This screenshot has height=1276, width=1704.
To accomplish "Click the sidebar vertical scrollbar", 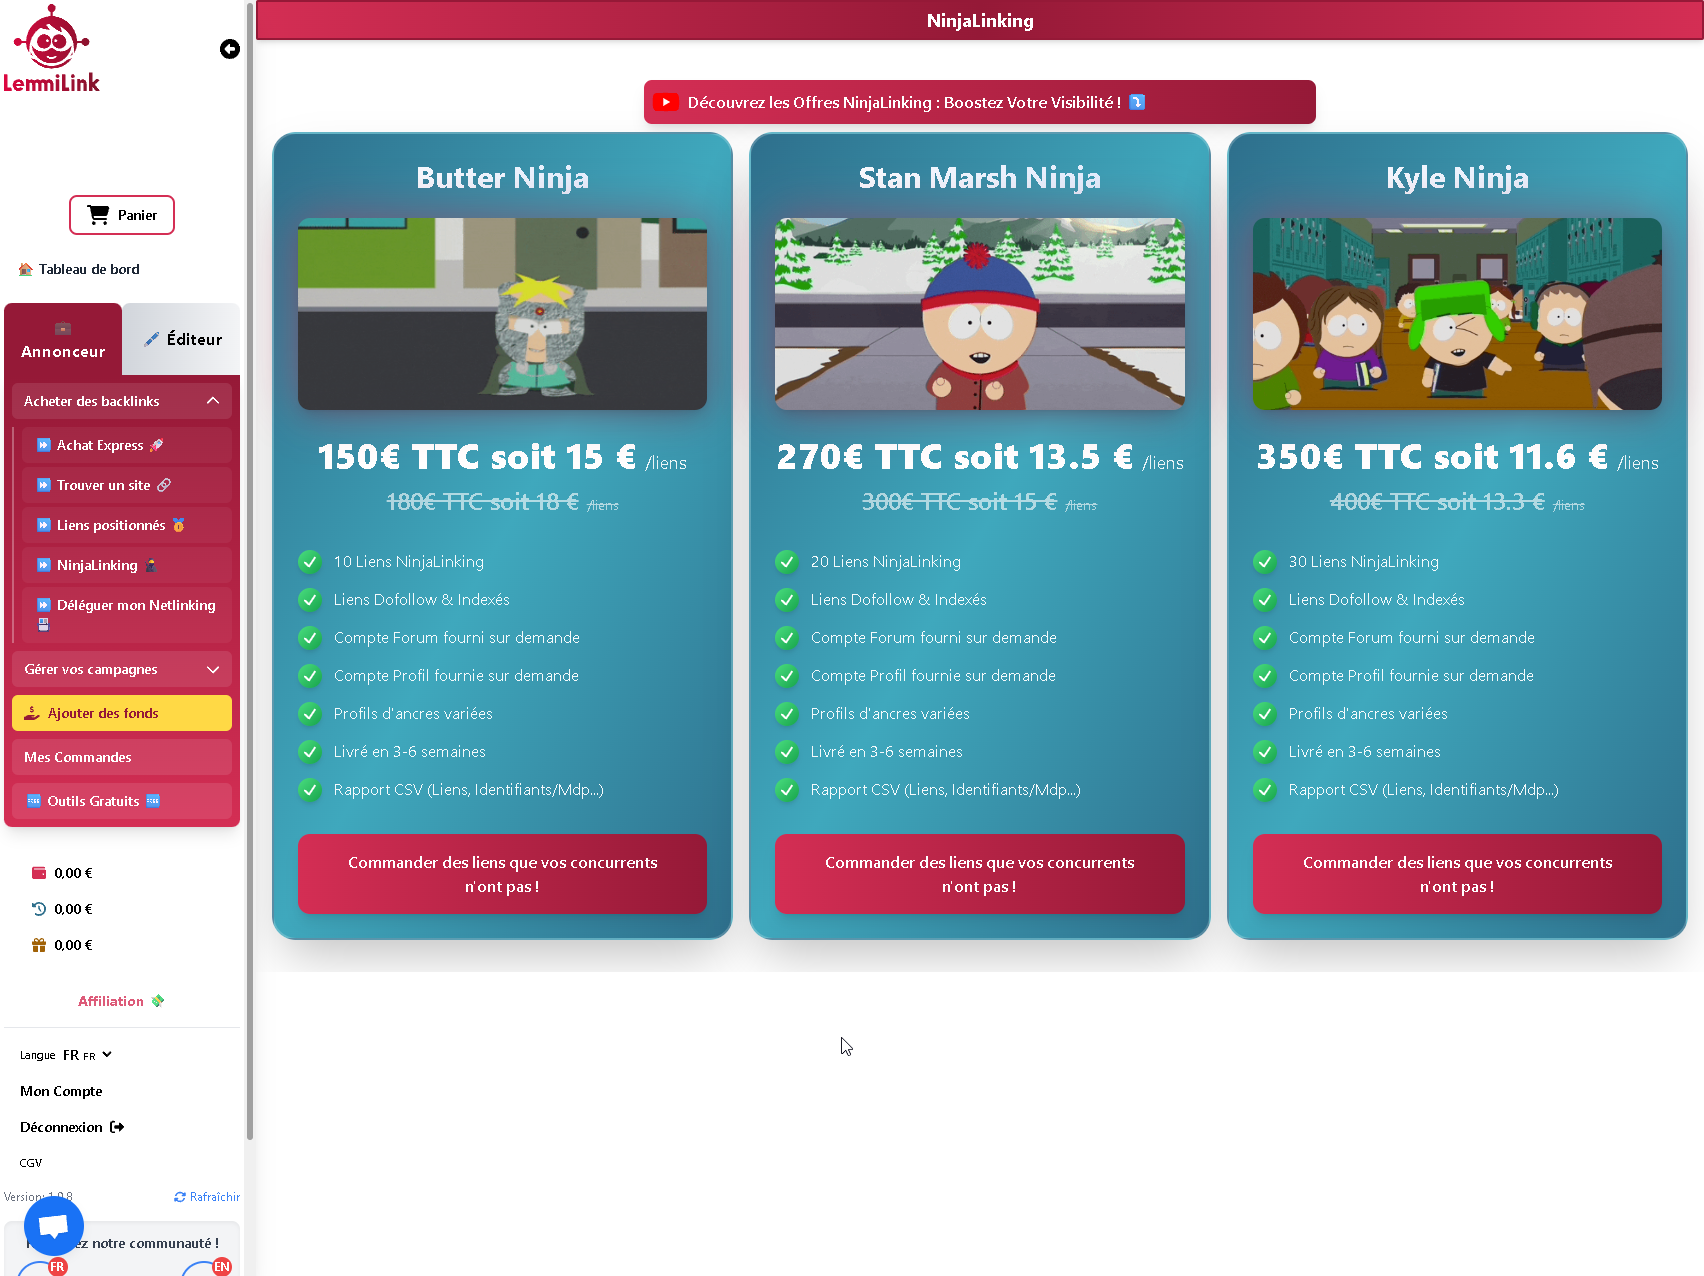I will (249, 570).
